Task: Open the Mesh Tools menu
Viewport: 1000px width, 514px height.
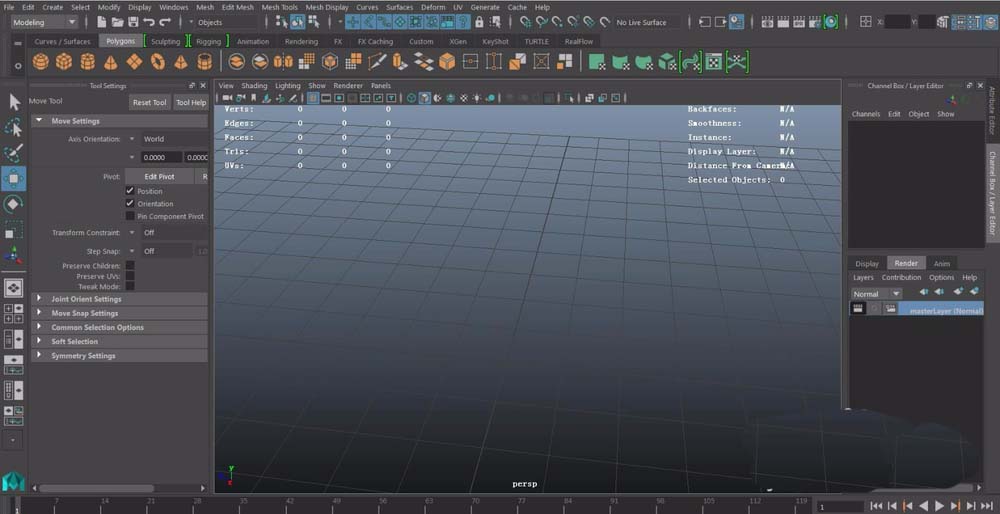Action: pyautogui.click(x=279, y=7)
